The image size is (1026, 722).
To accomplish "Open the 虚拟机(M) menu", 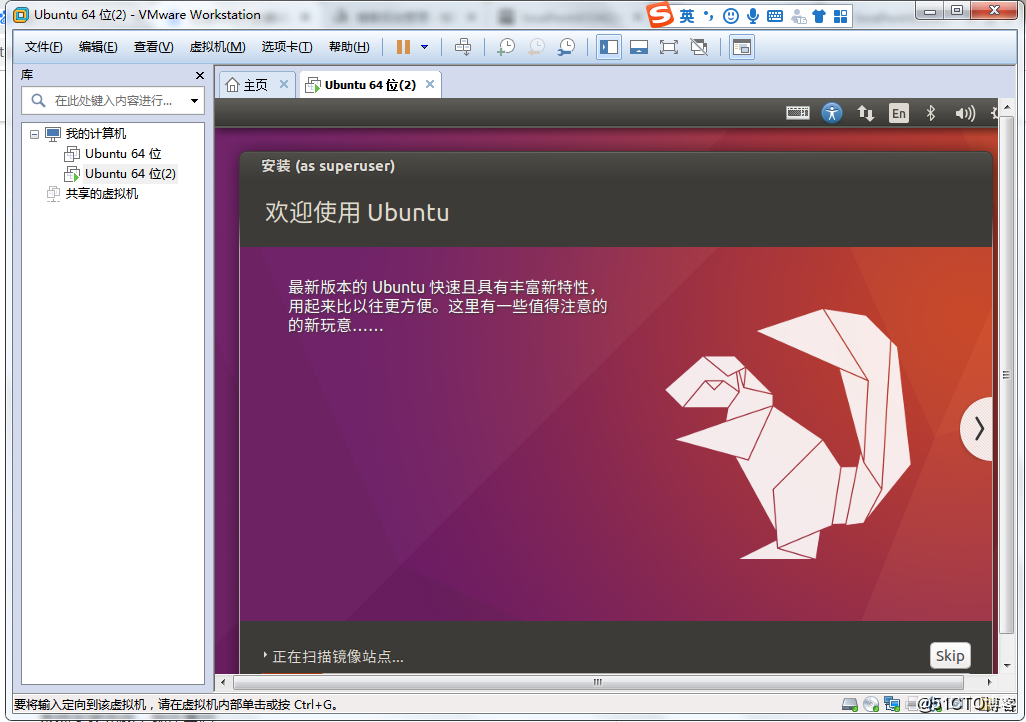I will (217, 47).
